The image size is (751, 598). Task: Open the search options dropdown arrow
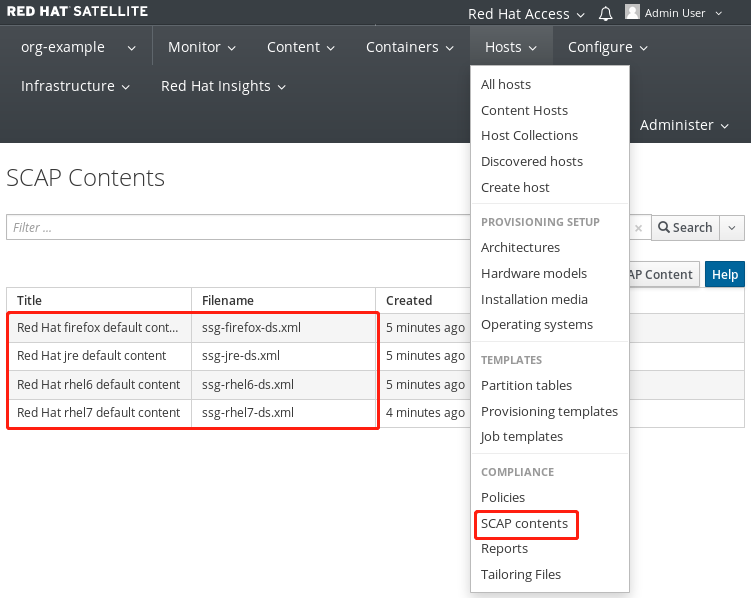click(x=733, y=228)
